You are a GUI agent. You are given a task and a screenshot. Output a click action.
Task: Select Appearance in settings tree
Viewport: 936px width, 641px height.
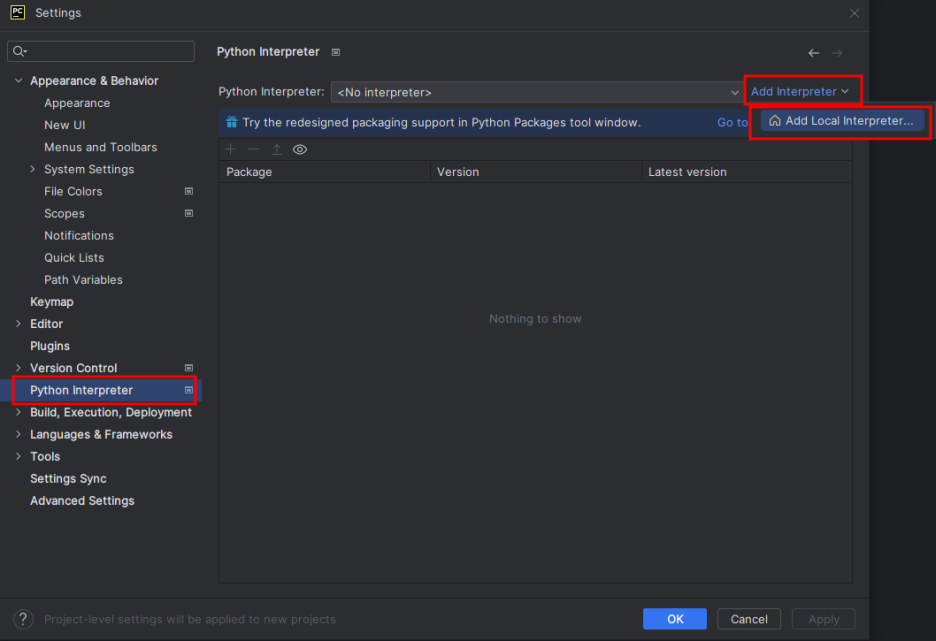click(x=77, y=103)
